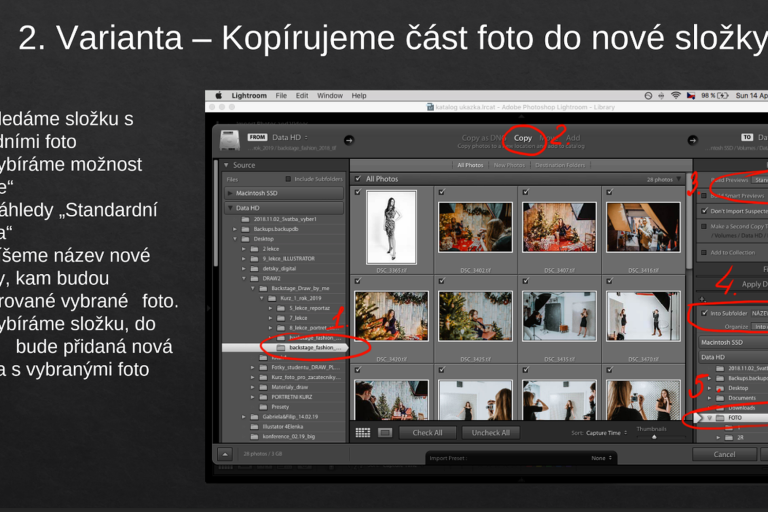Click the catalog file icon in the title bar
Image resolution: width=768 pixels, height=512 pixels.
coord(430,107)
